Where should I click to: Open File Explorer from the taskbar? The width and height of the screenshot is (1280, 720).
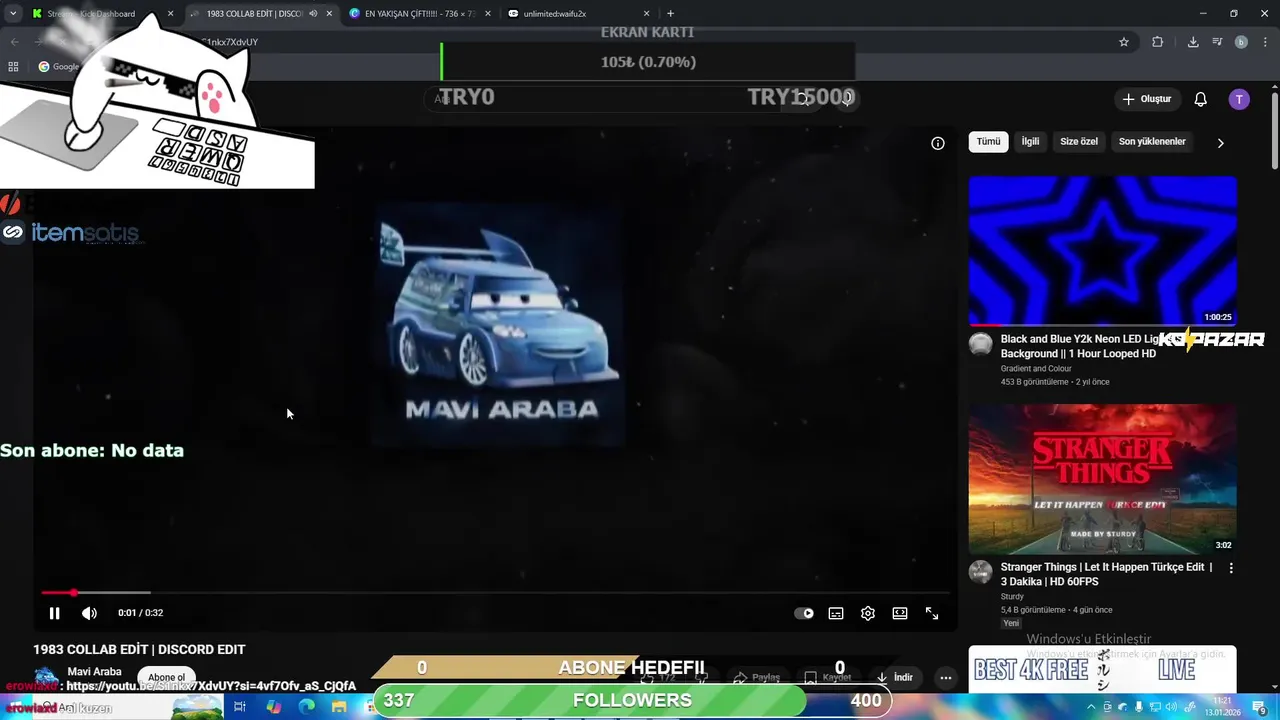pyautogui.click(x=339, y=707)
